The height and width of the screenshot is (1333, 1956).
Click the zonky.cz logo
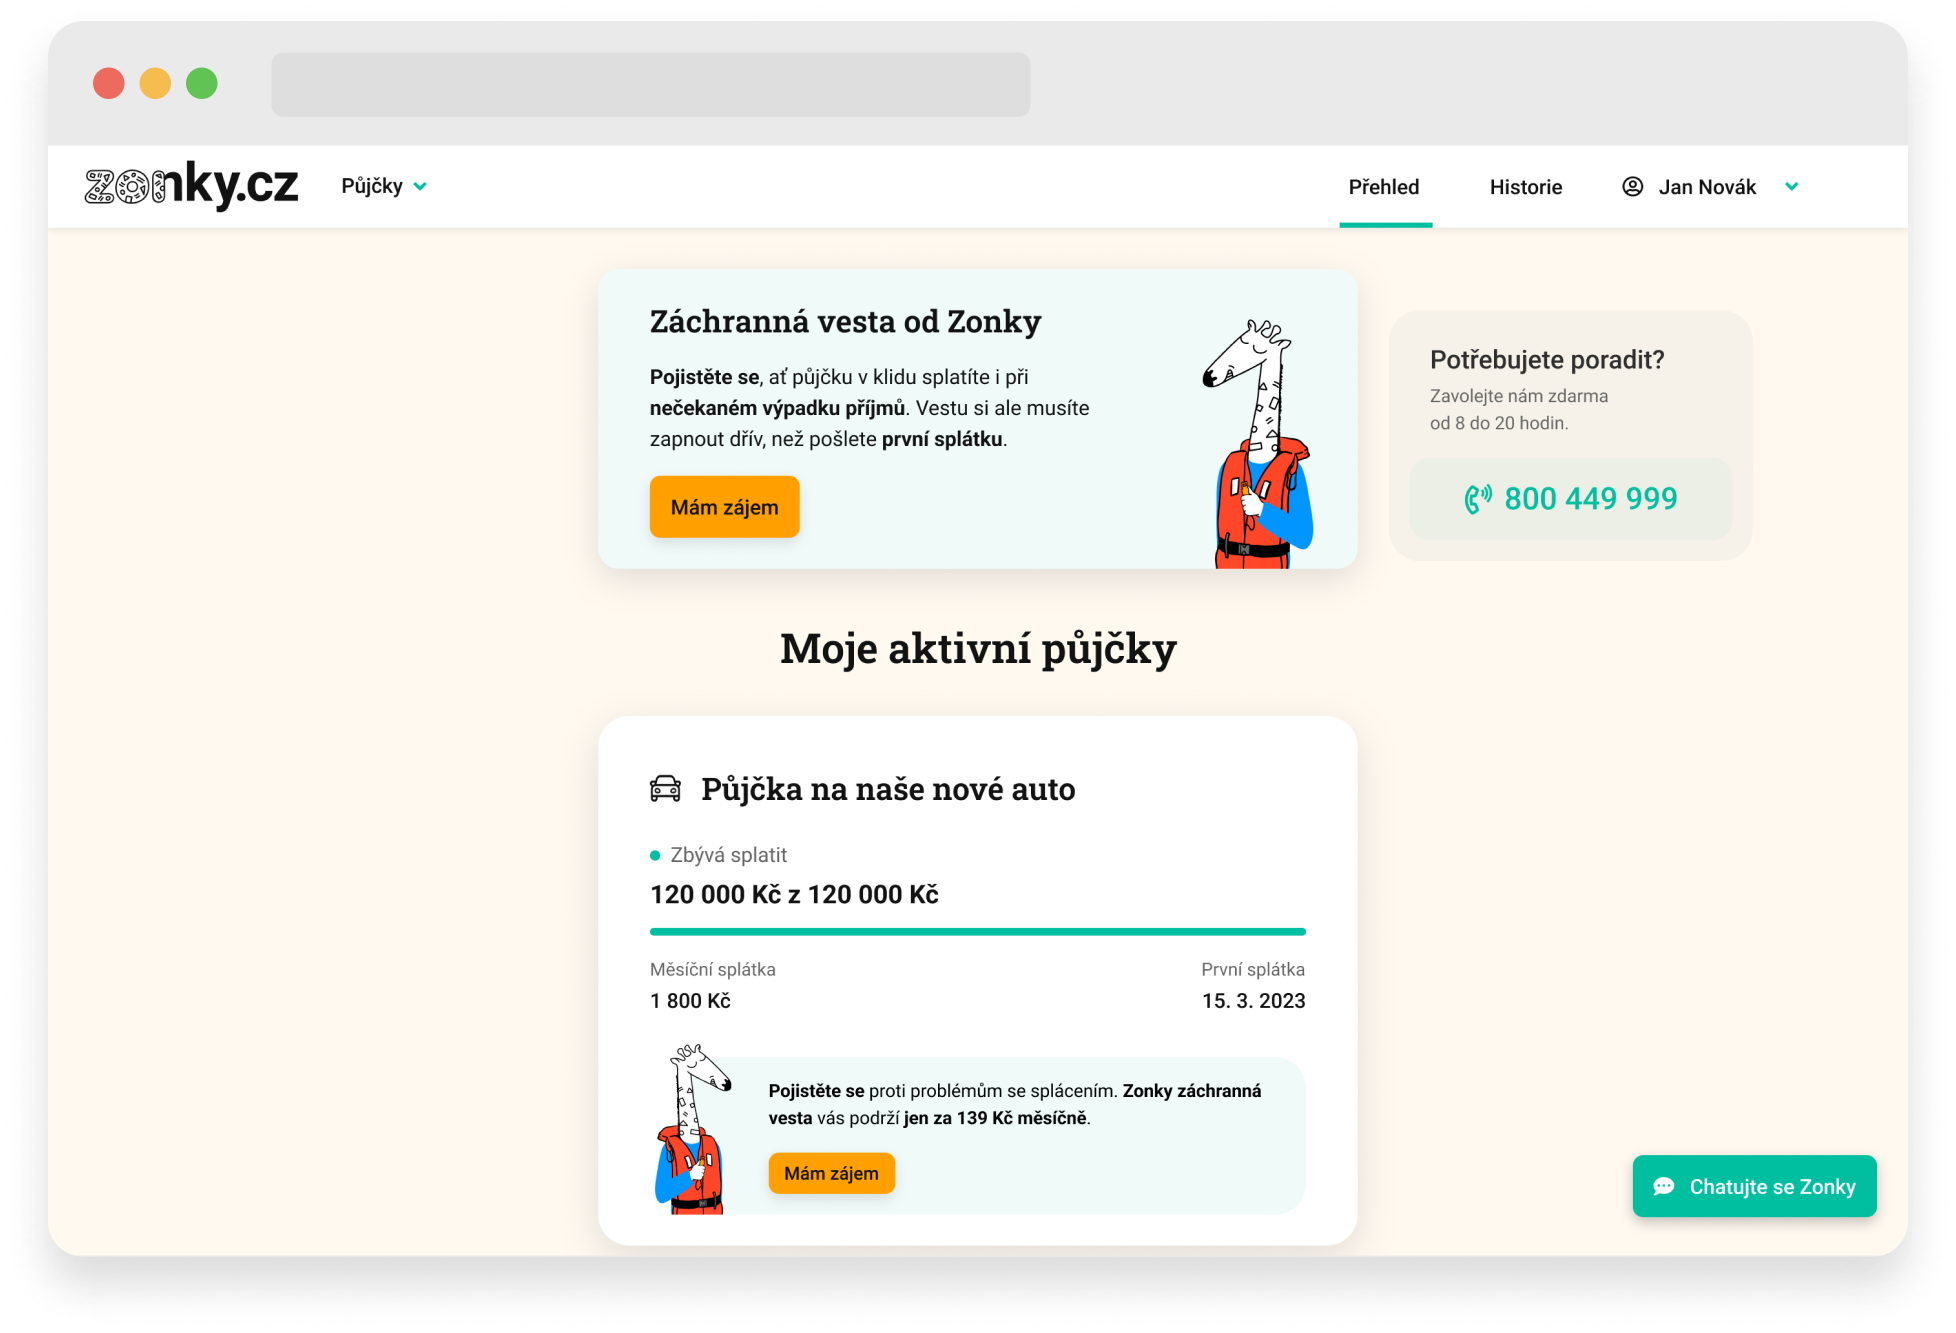191,186
